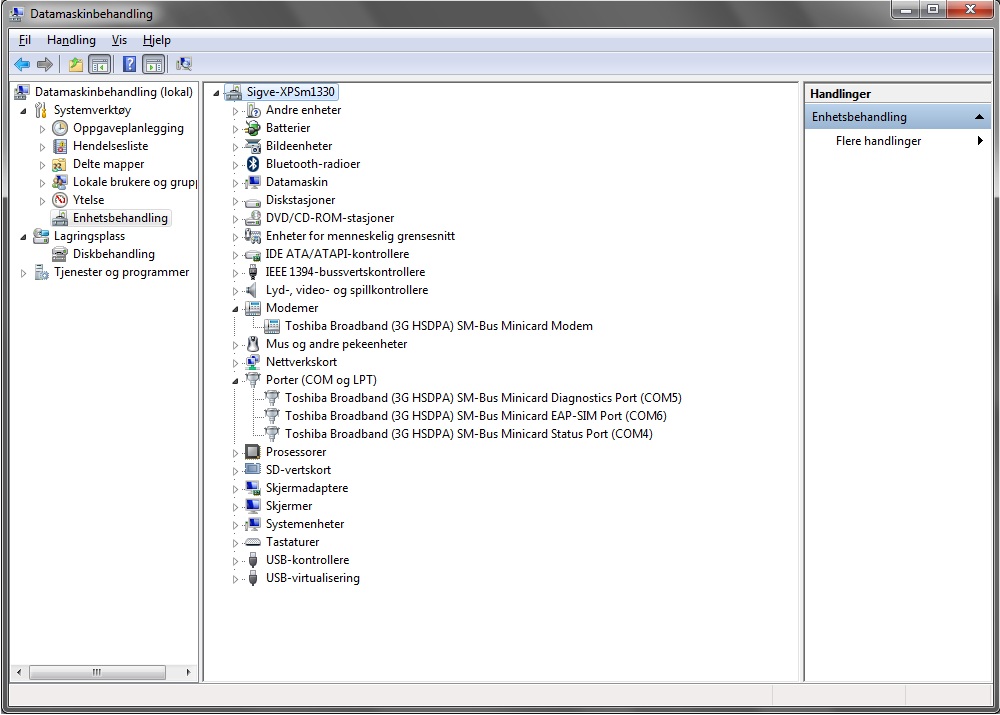1000x715 pixels.
Task: Click the USB-kontrollere plug icon
Action: pyautogui.click(x=253, y=560)
